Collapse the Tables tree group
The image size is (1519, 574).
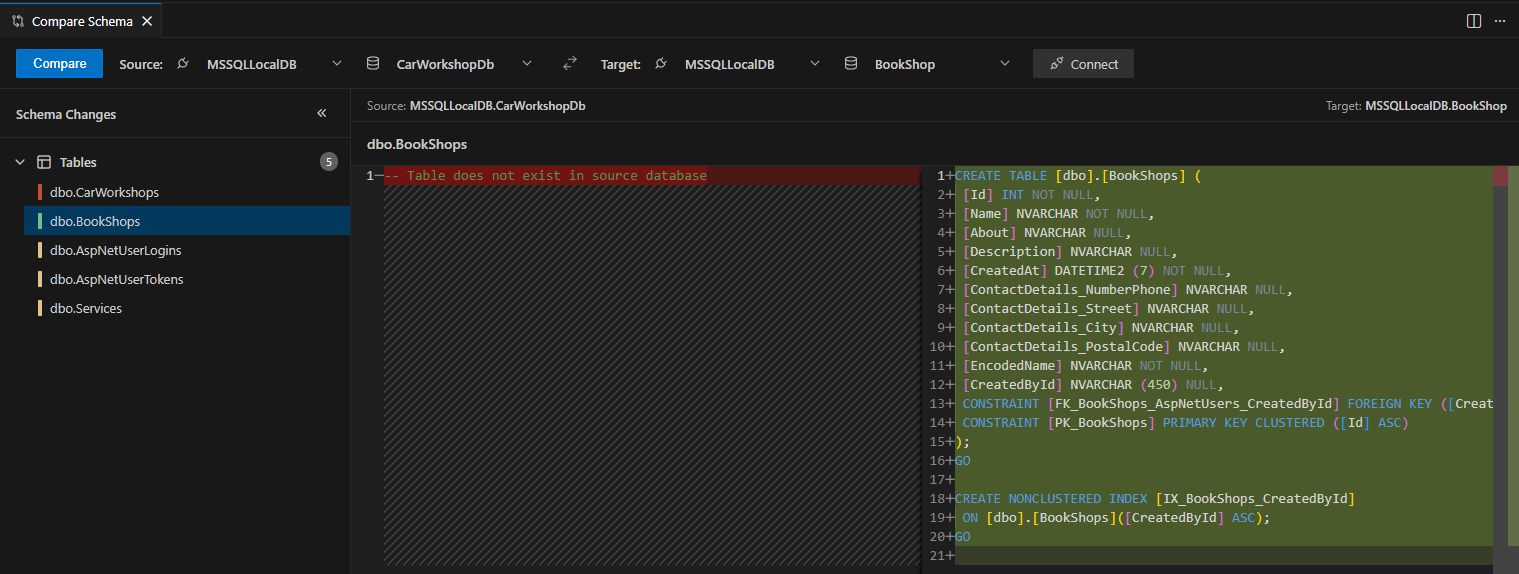coord(20,162)
